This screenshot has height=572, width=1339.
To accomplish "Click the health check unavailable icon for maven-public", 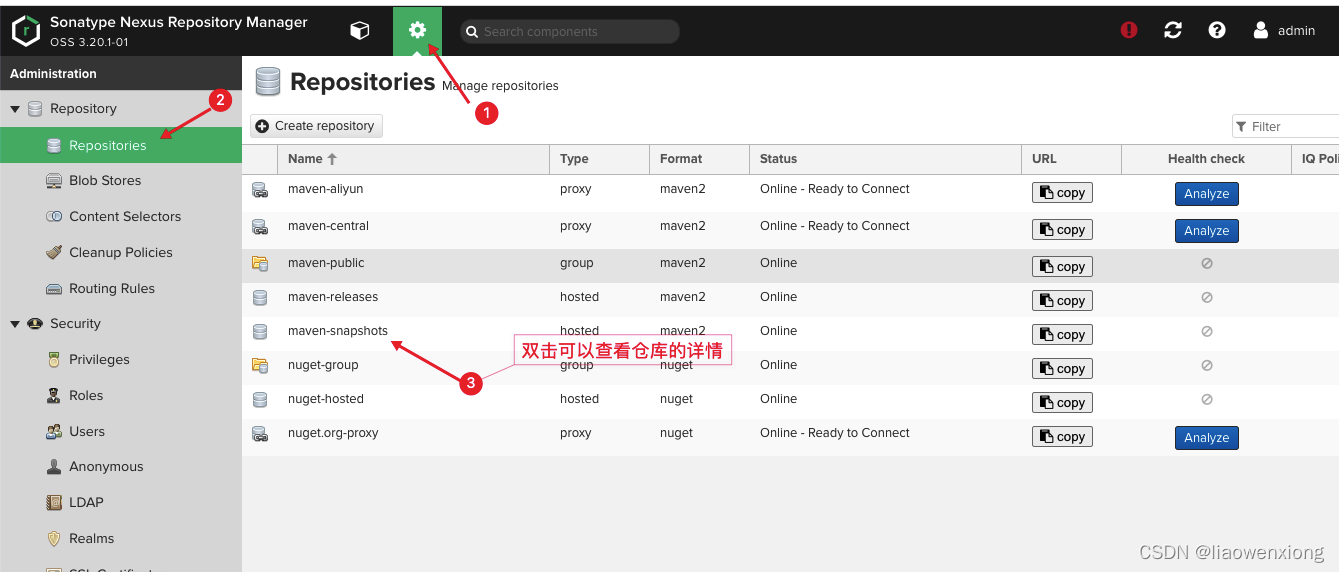I will pyautogui.click(x=1207, y=263).
